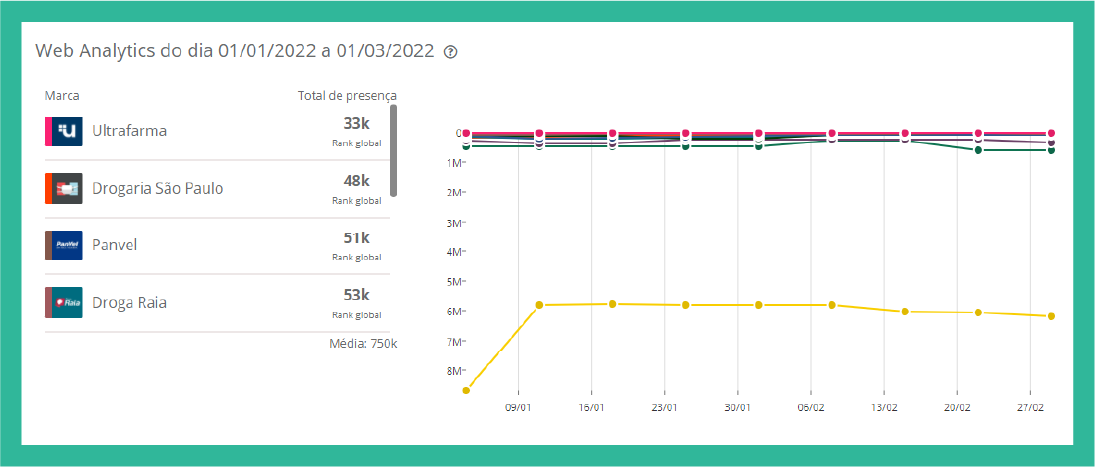Click Ultrafarma's 33k rank global value
This screenshot has width=1095, height=467.
[356, 124]
